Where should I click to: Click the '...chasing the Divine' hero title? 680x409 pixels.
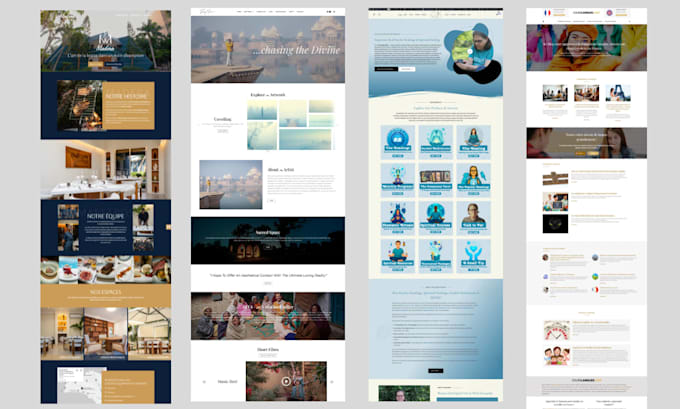point(296,50)
